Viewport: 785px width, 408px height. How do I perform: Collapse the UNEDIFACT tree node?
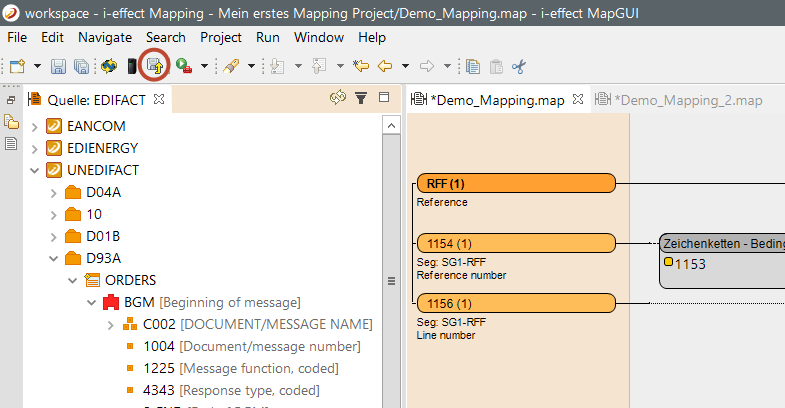[x=35, y=170]
